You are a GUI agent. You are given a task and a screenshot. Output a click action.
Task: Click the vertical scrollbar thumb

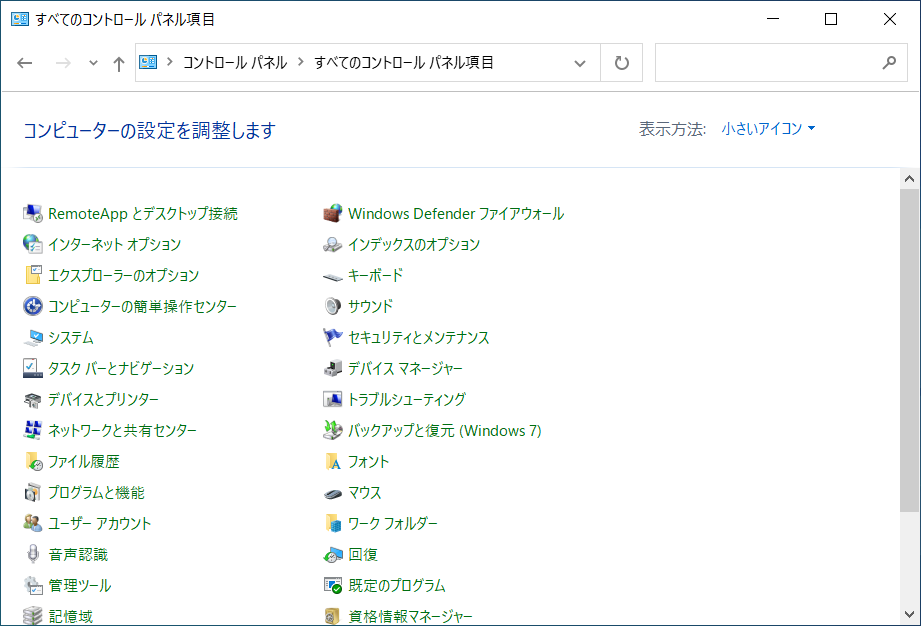point(909,351)
